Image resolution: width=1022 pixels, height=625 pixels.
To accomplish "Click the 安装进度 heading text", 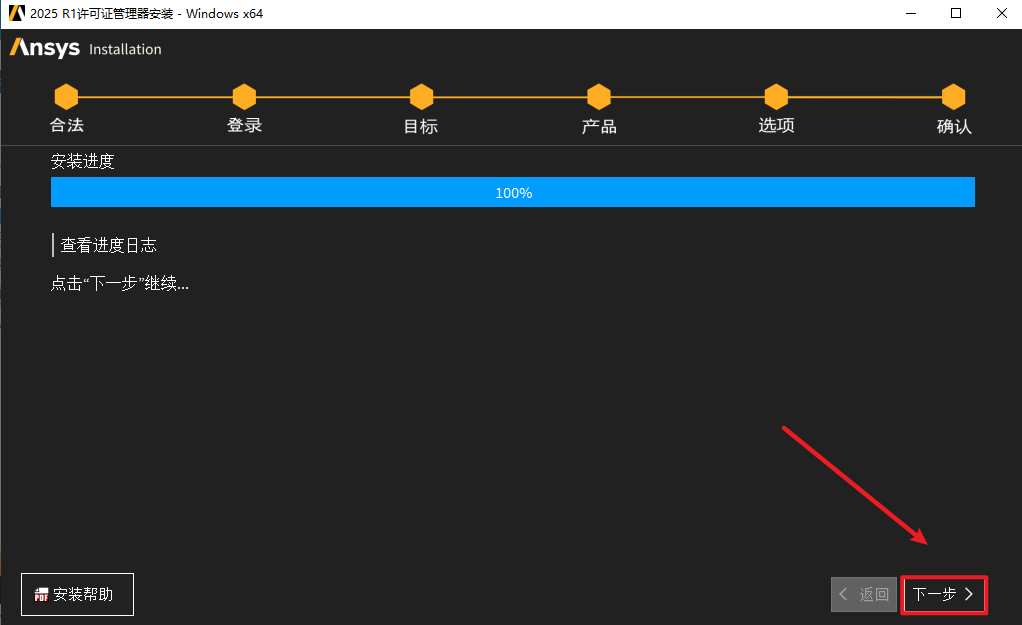I will click(x=83, y=161).
